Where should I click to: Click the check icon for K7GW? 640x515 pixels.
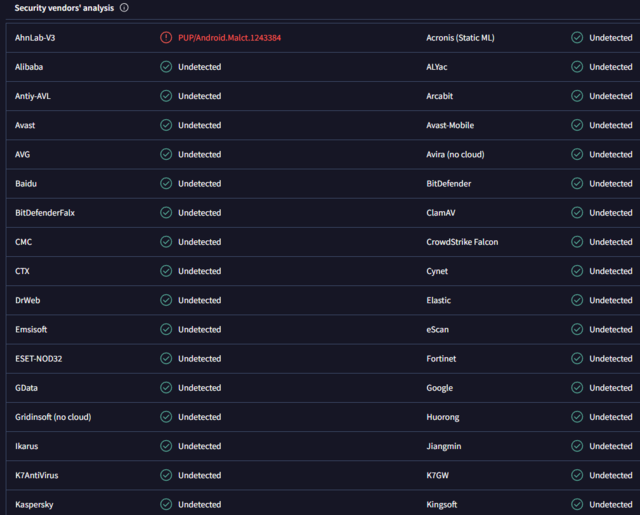577,475
